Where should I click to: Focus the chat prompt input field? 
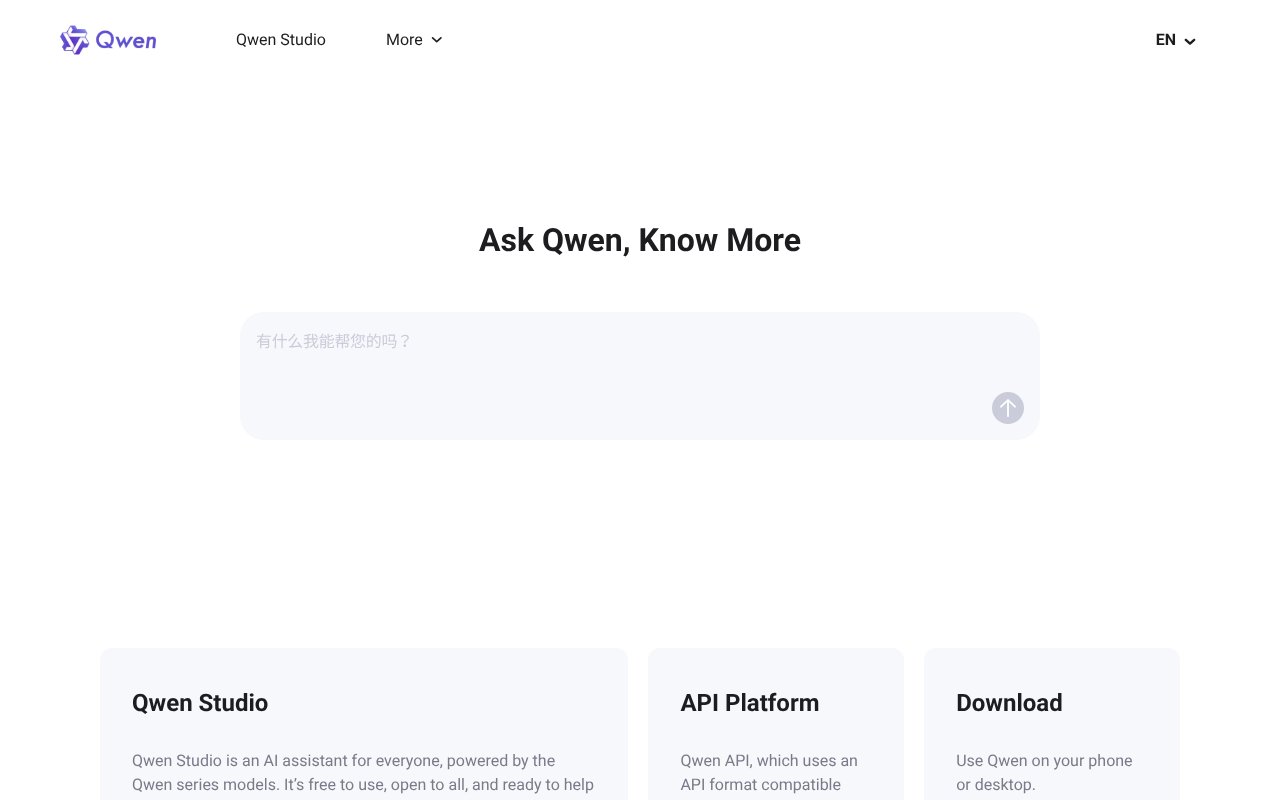tap(640, 376)
